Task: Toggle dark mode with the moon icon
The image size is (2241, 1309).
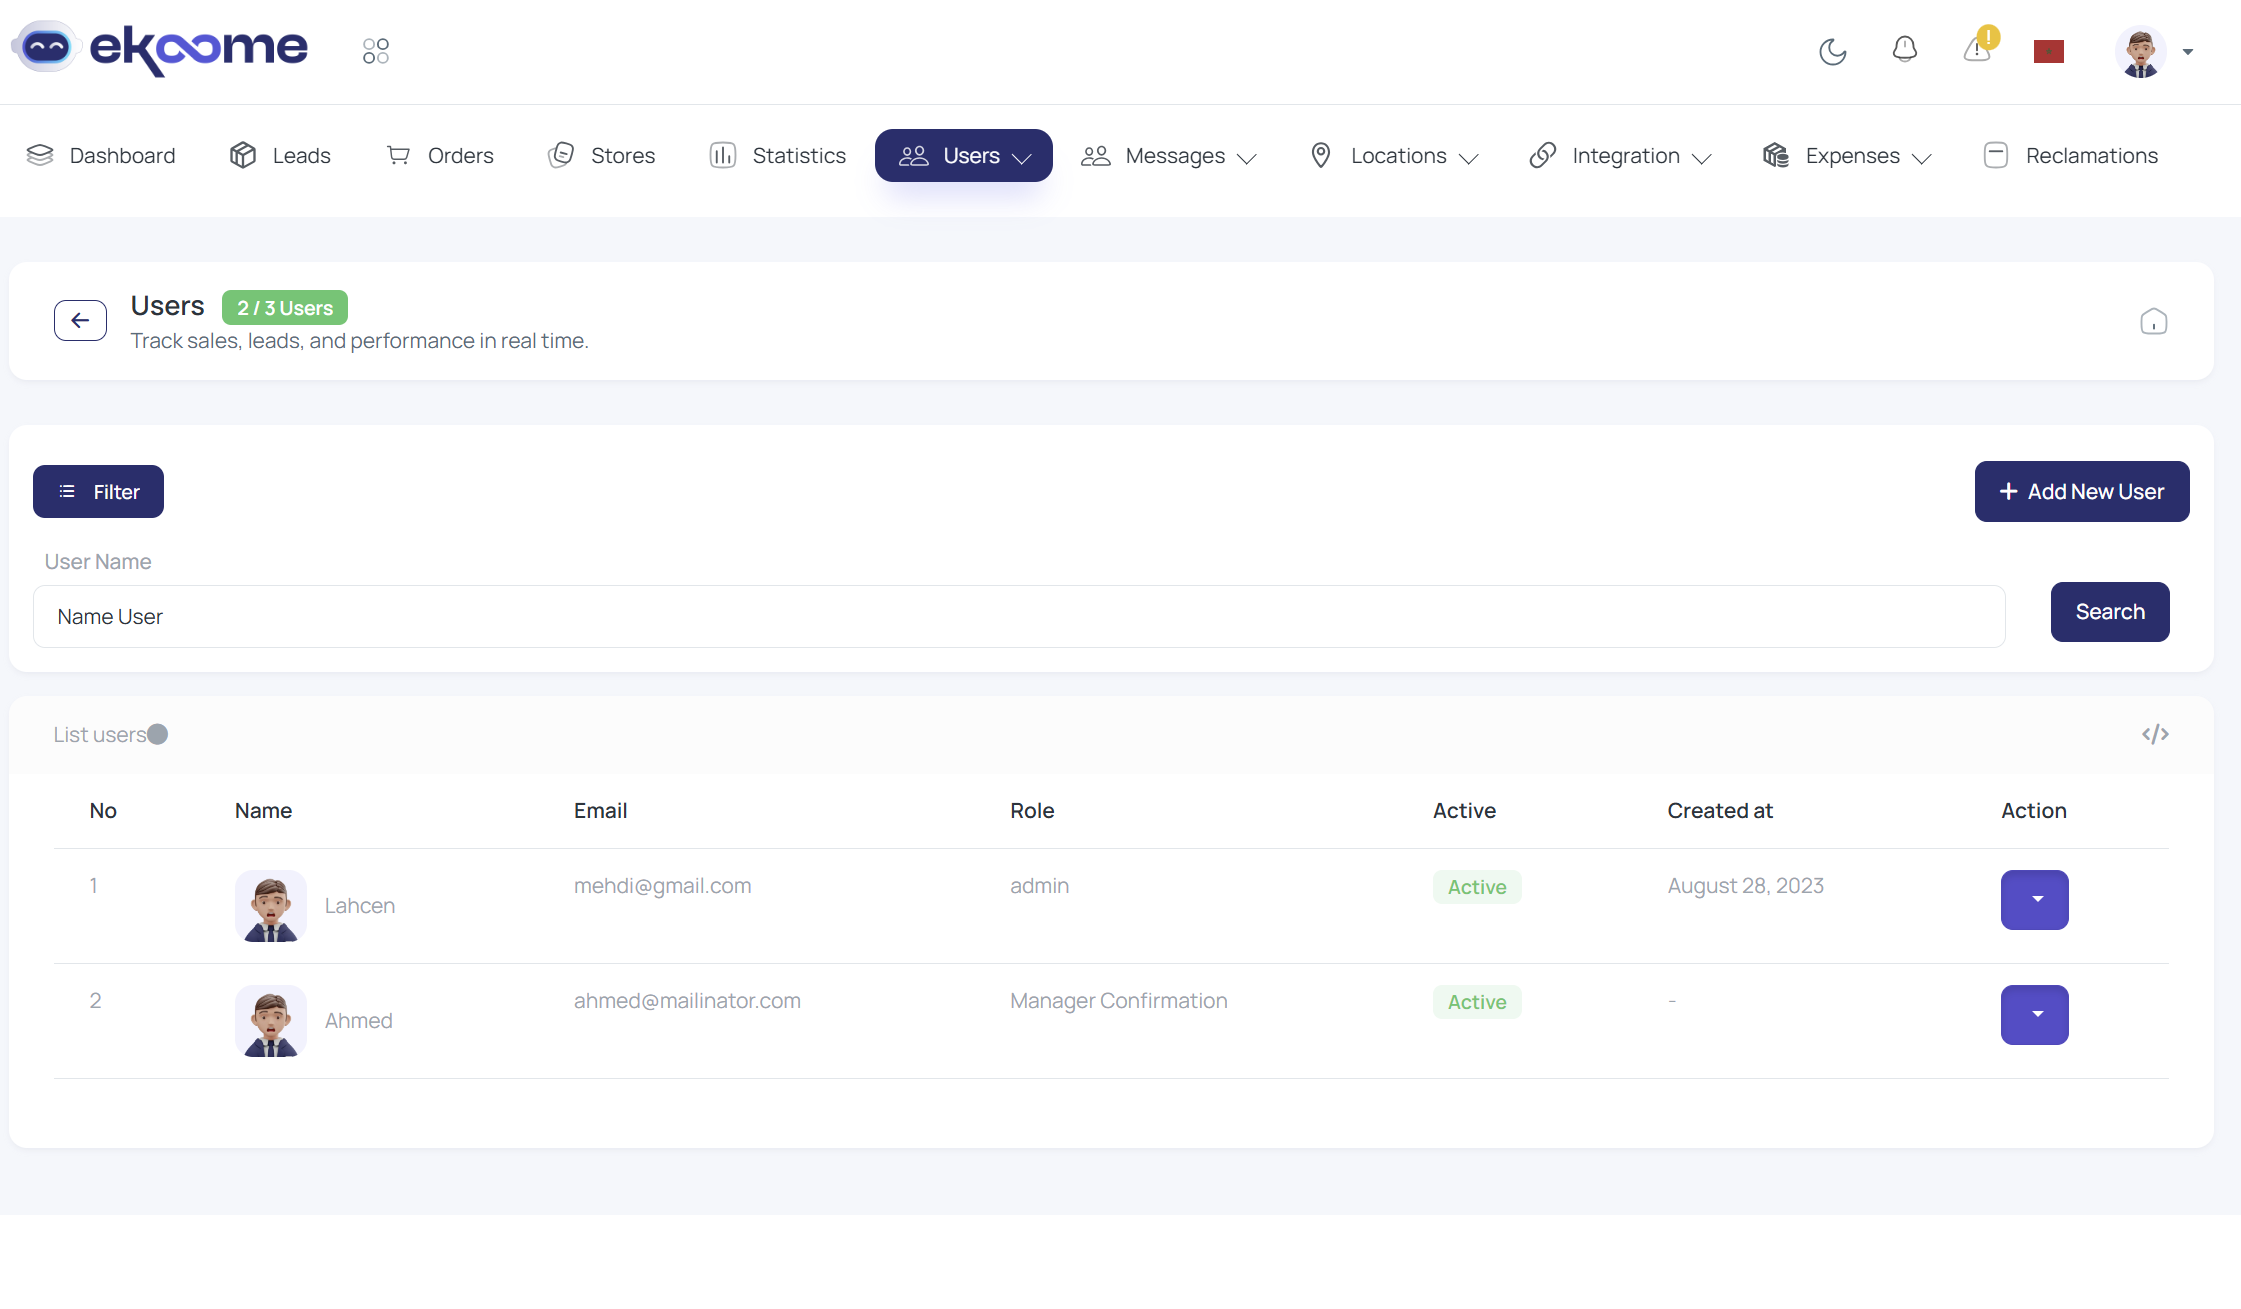Action: (1833, 50)
